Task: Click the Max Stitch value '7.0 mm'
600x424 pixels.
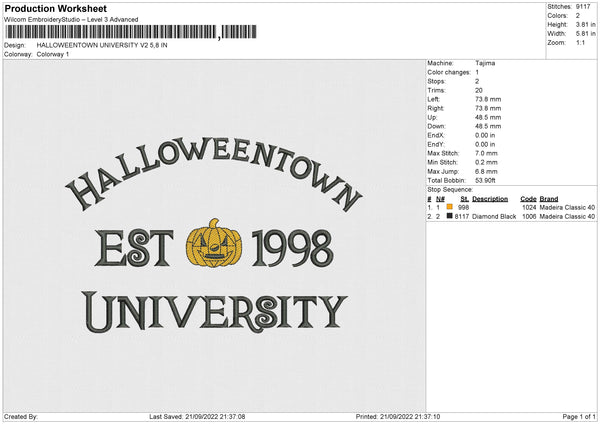Action: pos(486,153)
